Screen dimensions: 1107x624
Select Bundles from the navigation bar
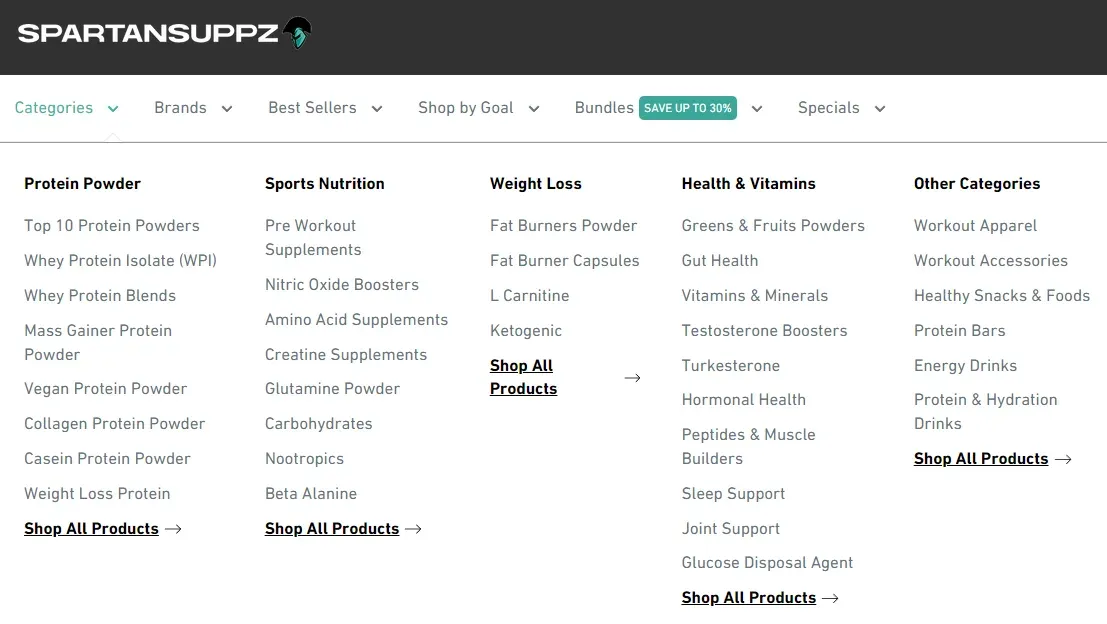(604, 107)
